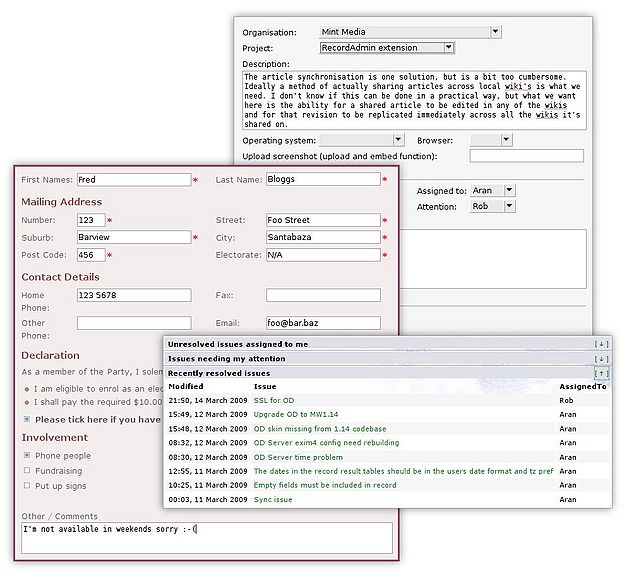Viewport: 627px width, 576px height.
Task: Open the 'Upgrade OD to MW1.14' issue
Action: click(296, 414)
